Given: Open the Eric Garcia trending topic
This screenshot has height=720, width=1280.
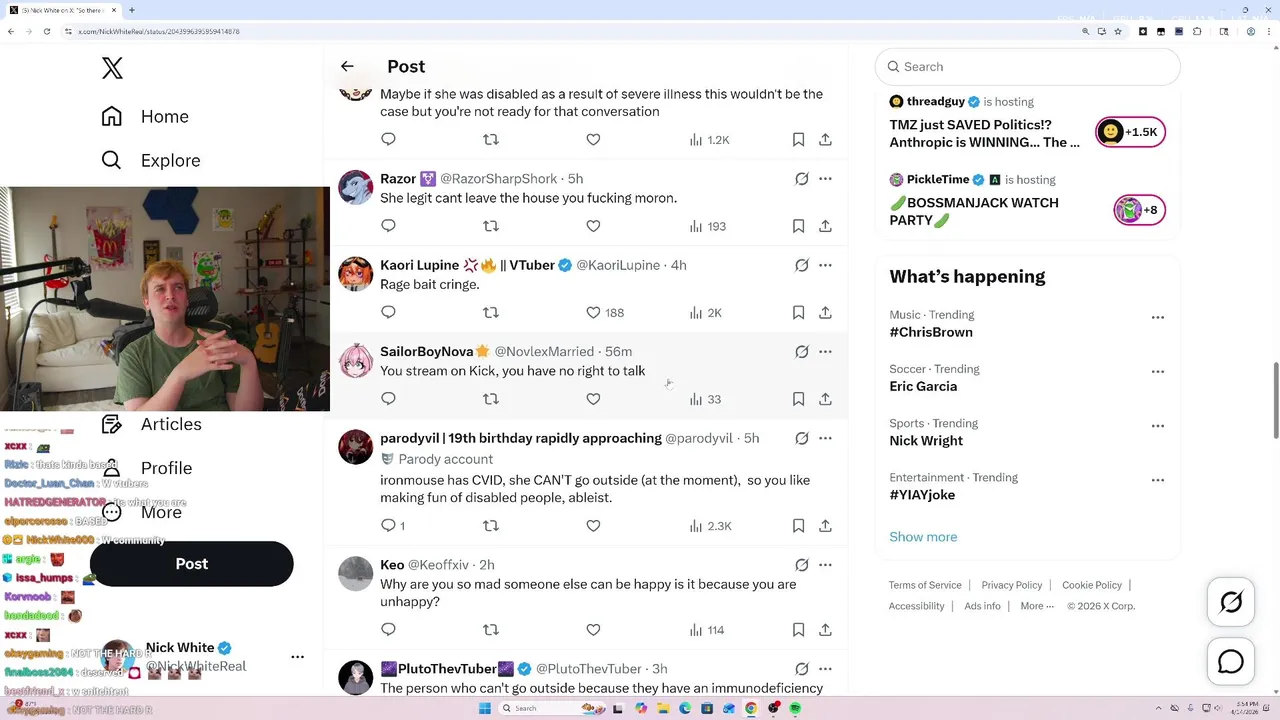Looking at the screenshot, I should [x=923, y=386].
